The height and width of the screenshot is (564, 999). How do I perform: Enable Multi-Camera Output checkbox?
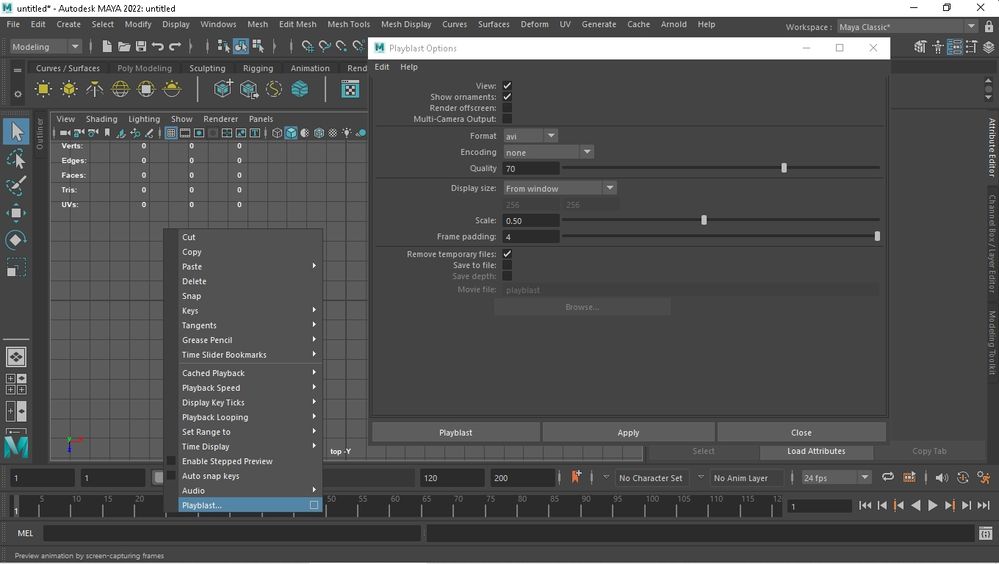pyautogui.click(x=507, y=119)
